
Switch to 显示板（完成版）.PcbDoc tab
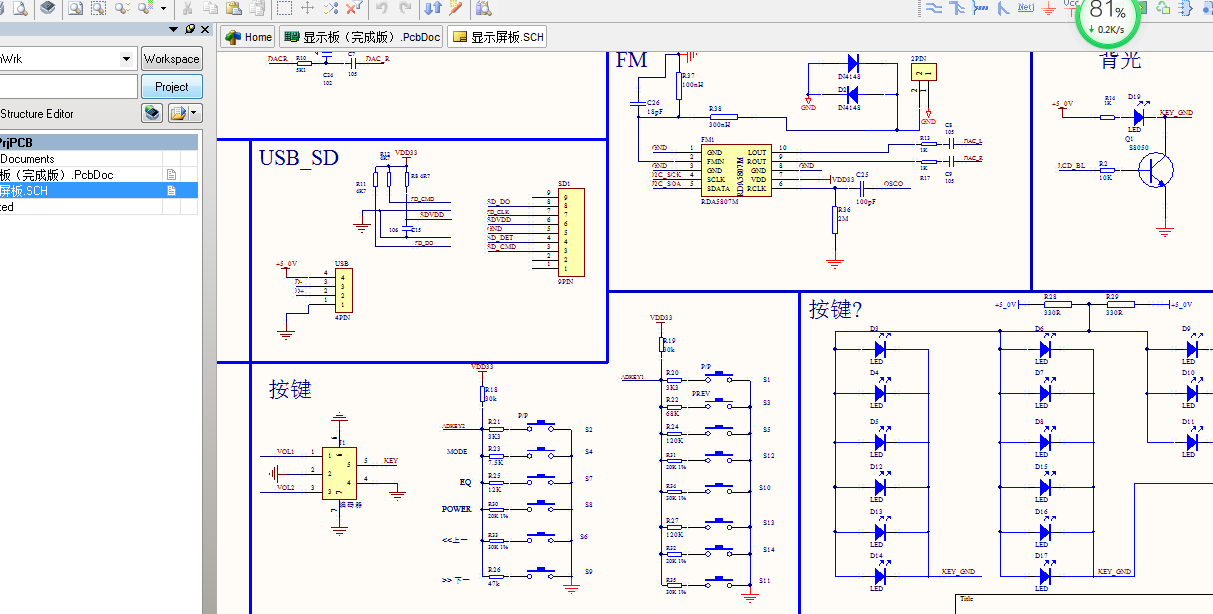coord(362,37)
